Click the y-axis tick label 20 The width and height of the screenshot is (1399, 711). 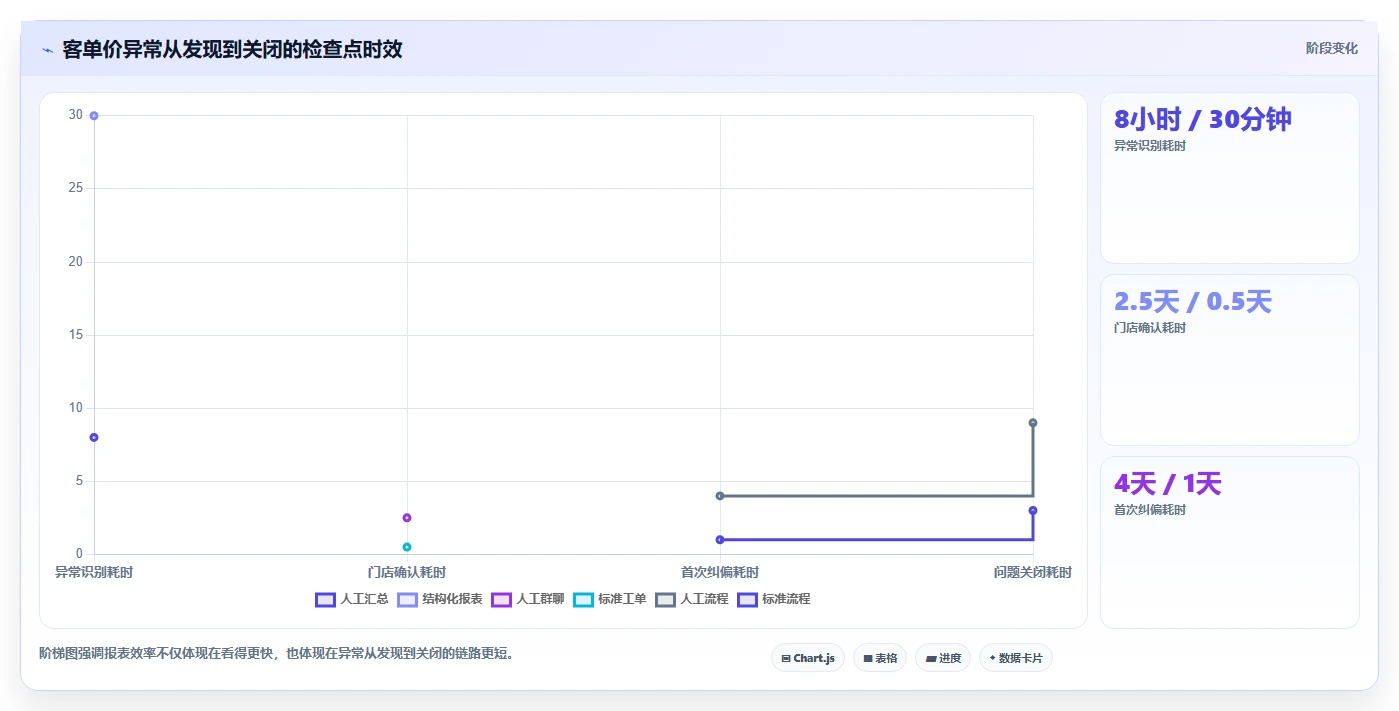[76, 262]
